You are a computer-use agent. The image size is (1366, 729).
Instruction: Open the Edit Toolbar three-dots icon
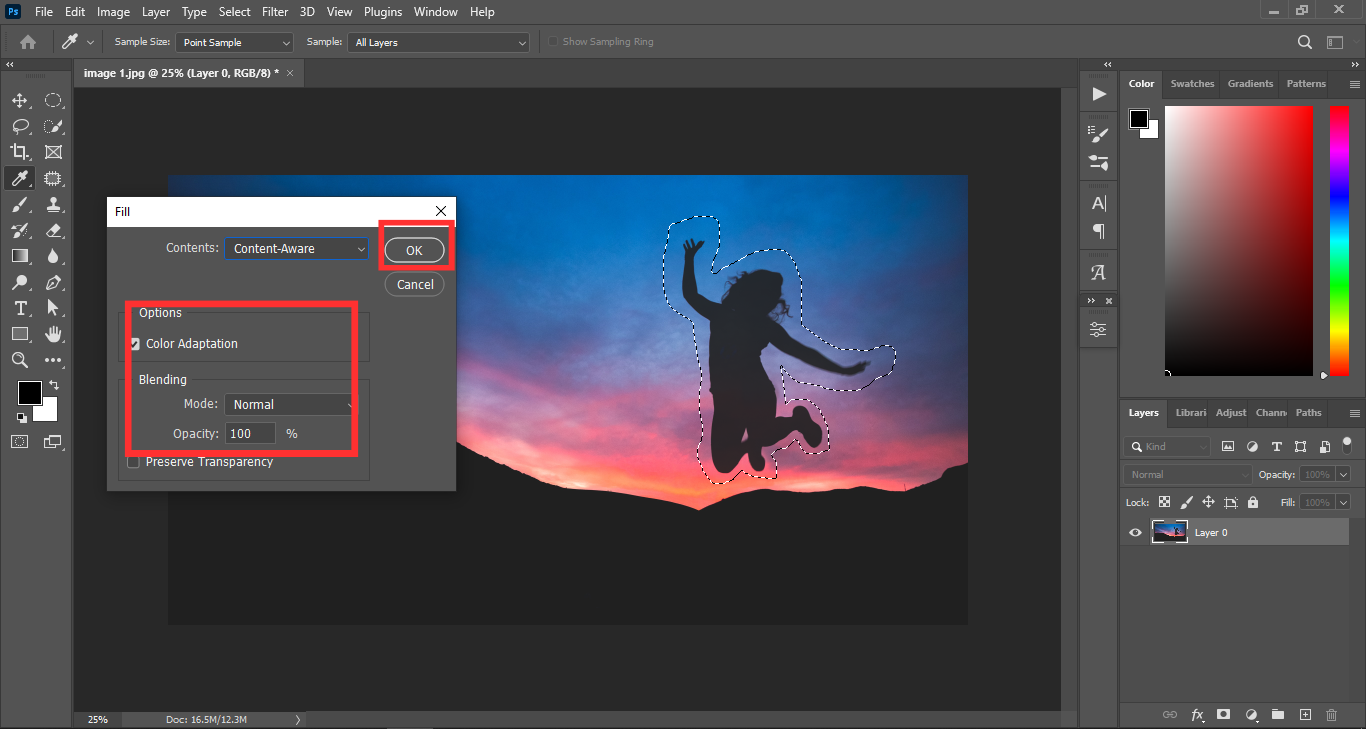click(x=53, y=360)
